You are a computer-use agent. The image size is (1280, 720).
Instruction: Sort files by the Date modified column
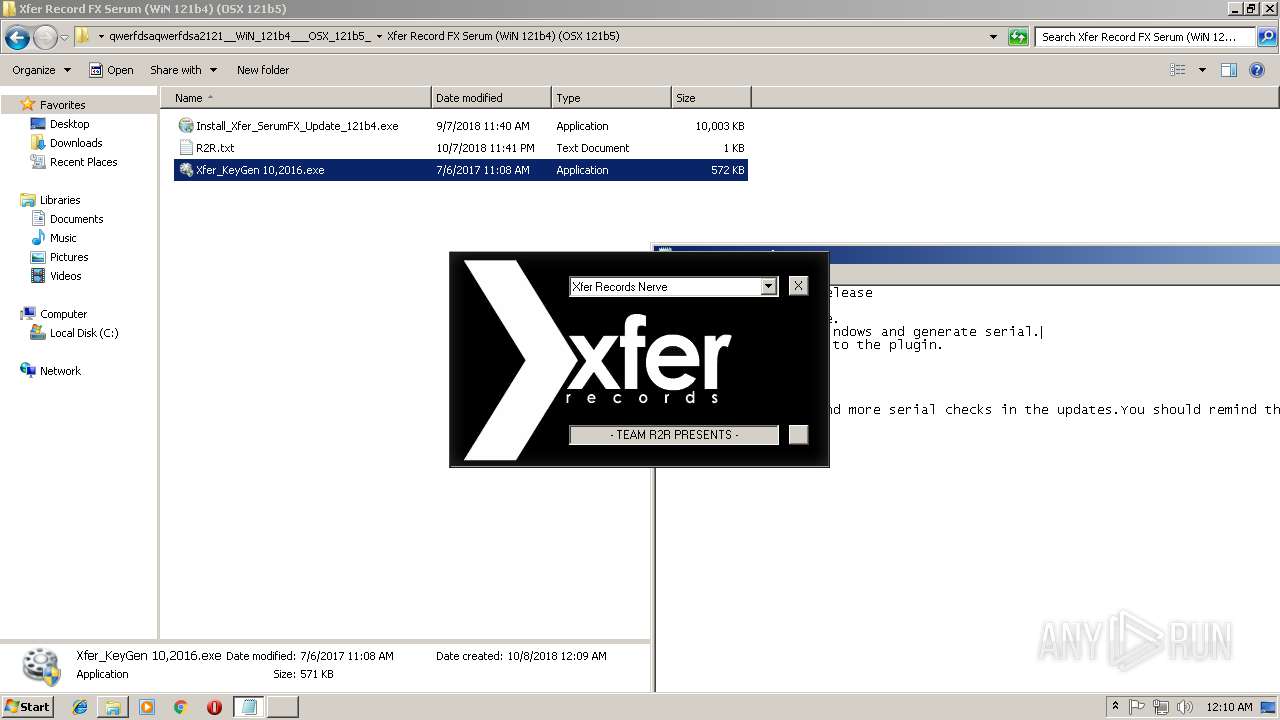(x=491, y=98)
